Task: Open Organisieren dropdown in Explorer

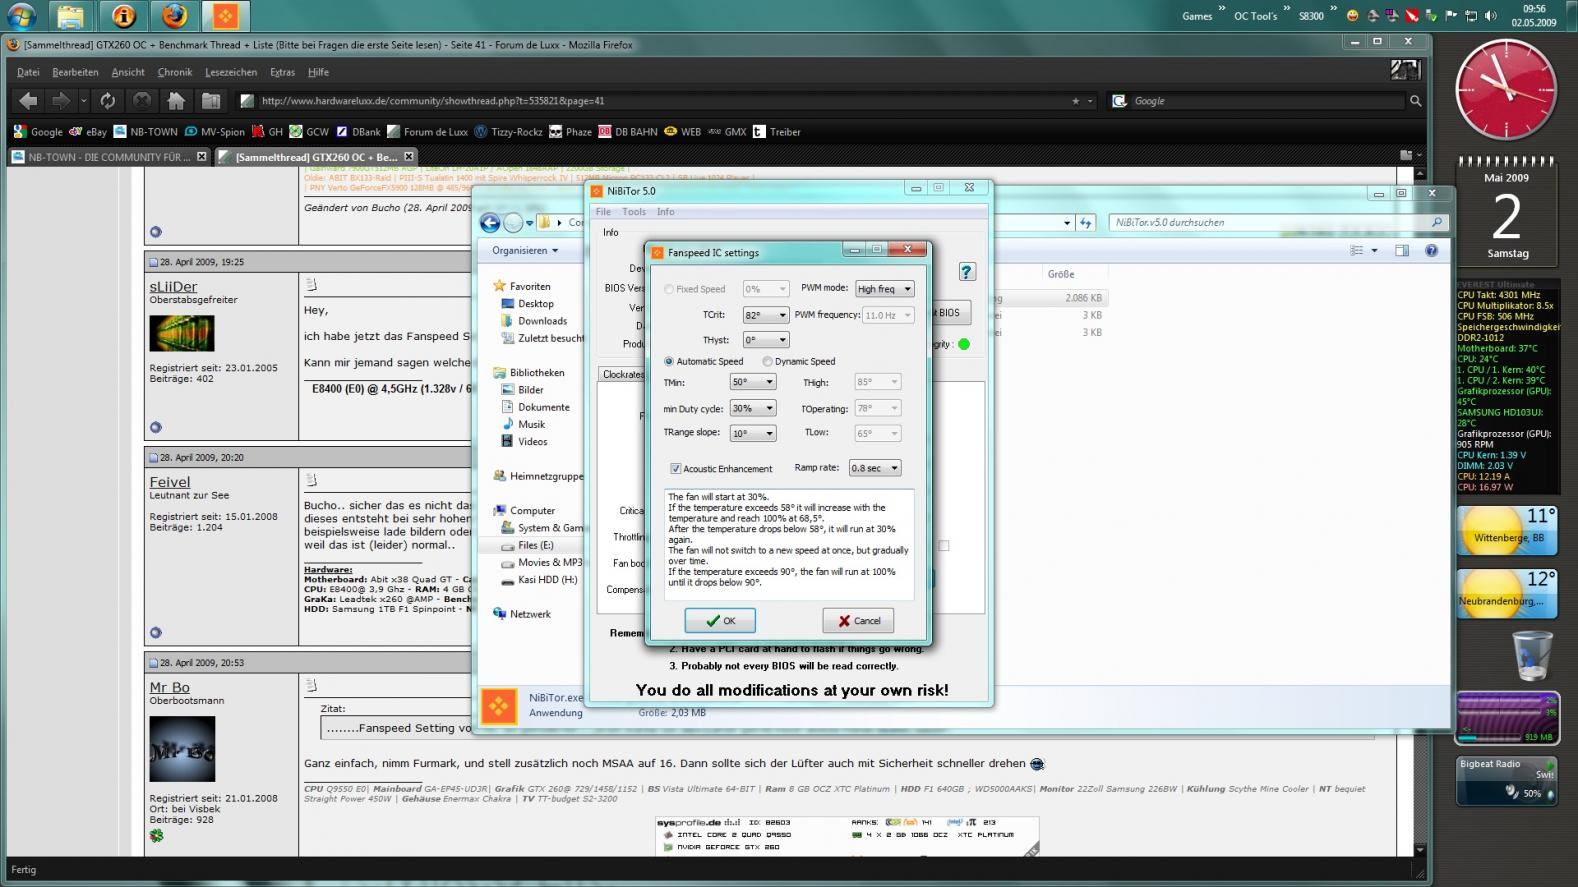Action: [524, 250]
